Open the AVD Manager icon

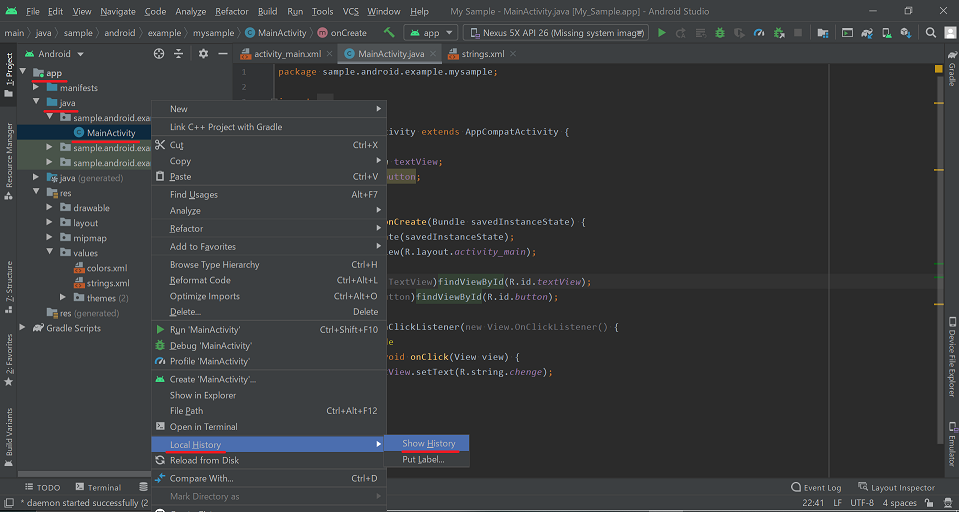point(886,32)
